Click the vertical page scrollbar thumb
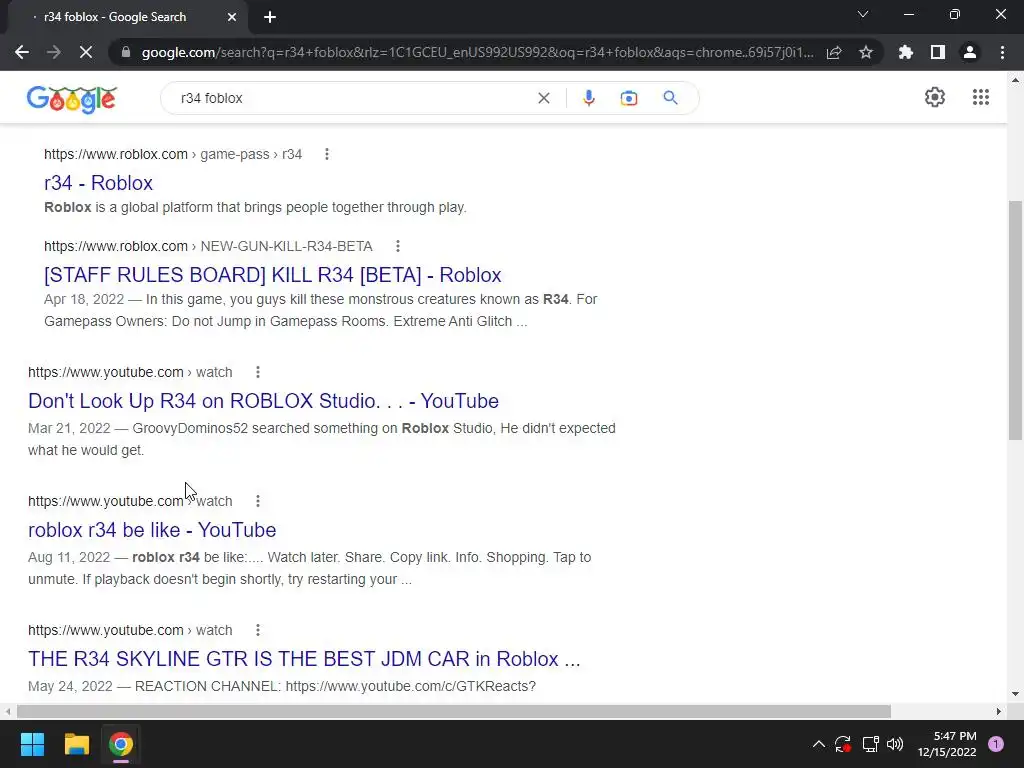Viewport: 1024px width, 768px height. click(1015, 320)
